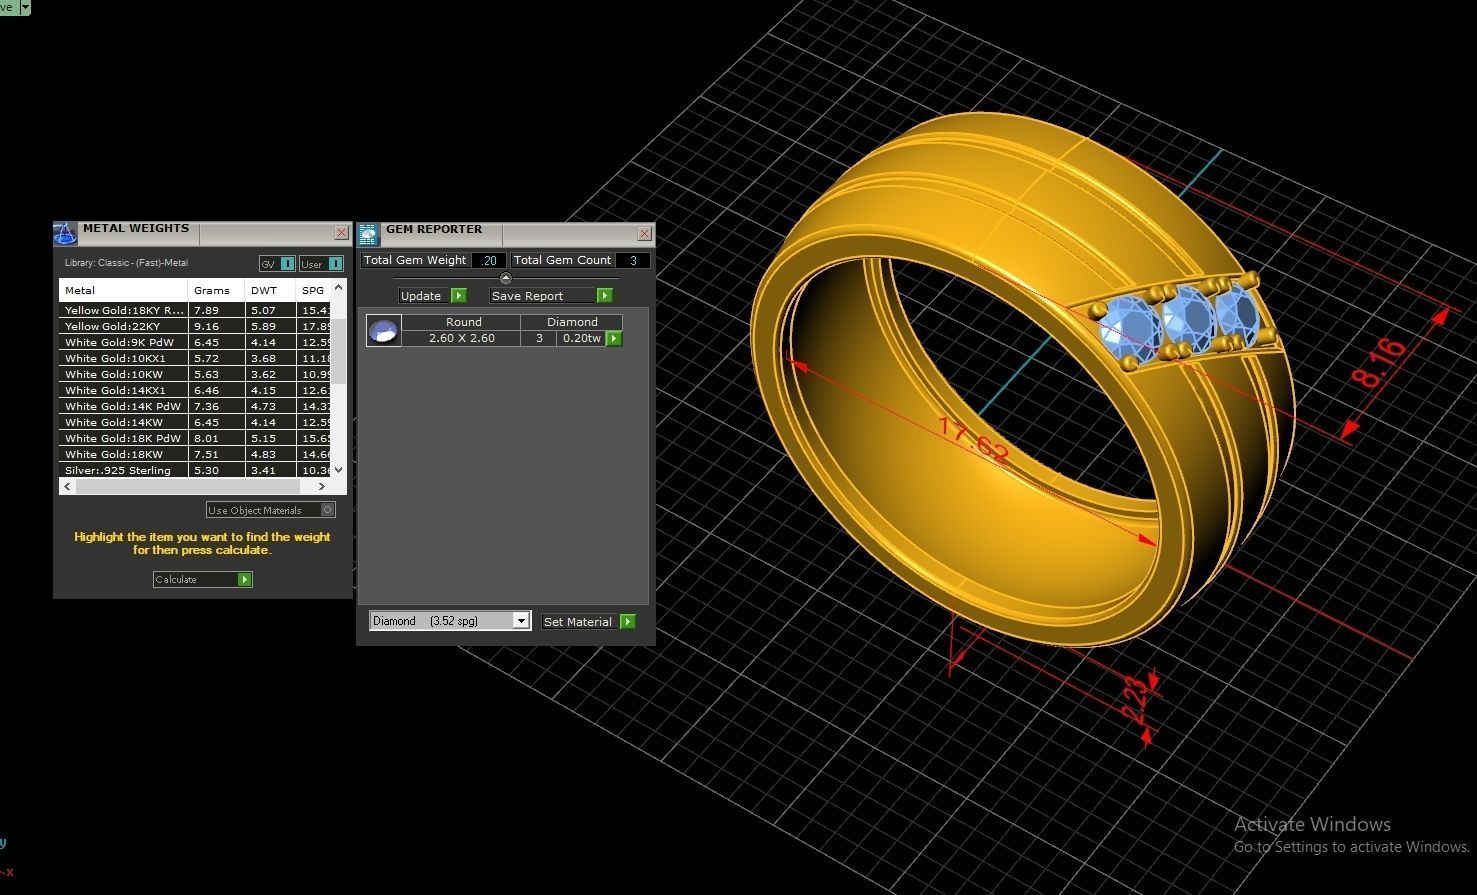Click the Round shape cell in Gem Reporter

point(463,322)
